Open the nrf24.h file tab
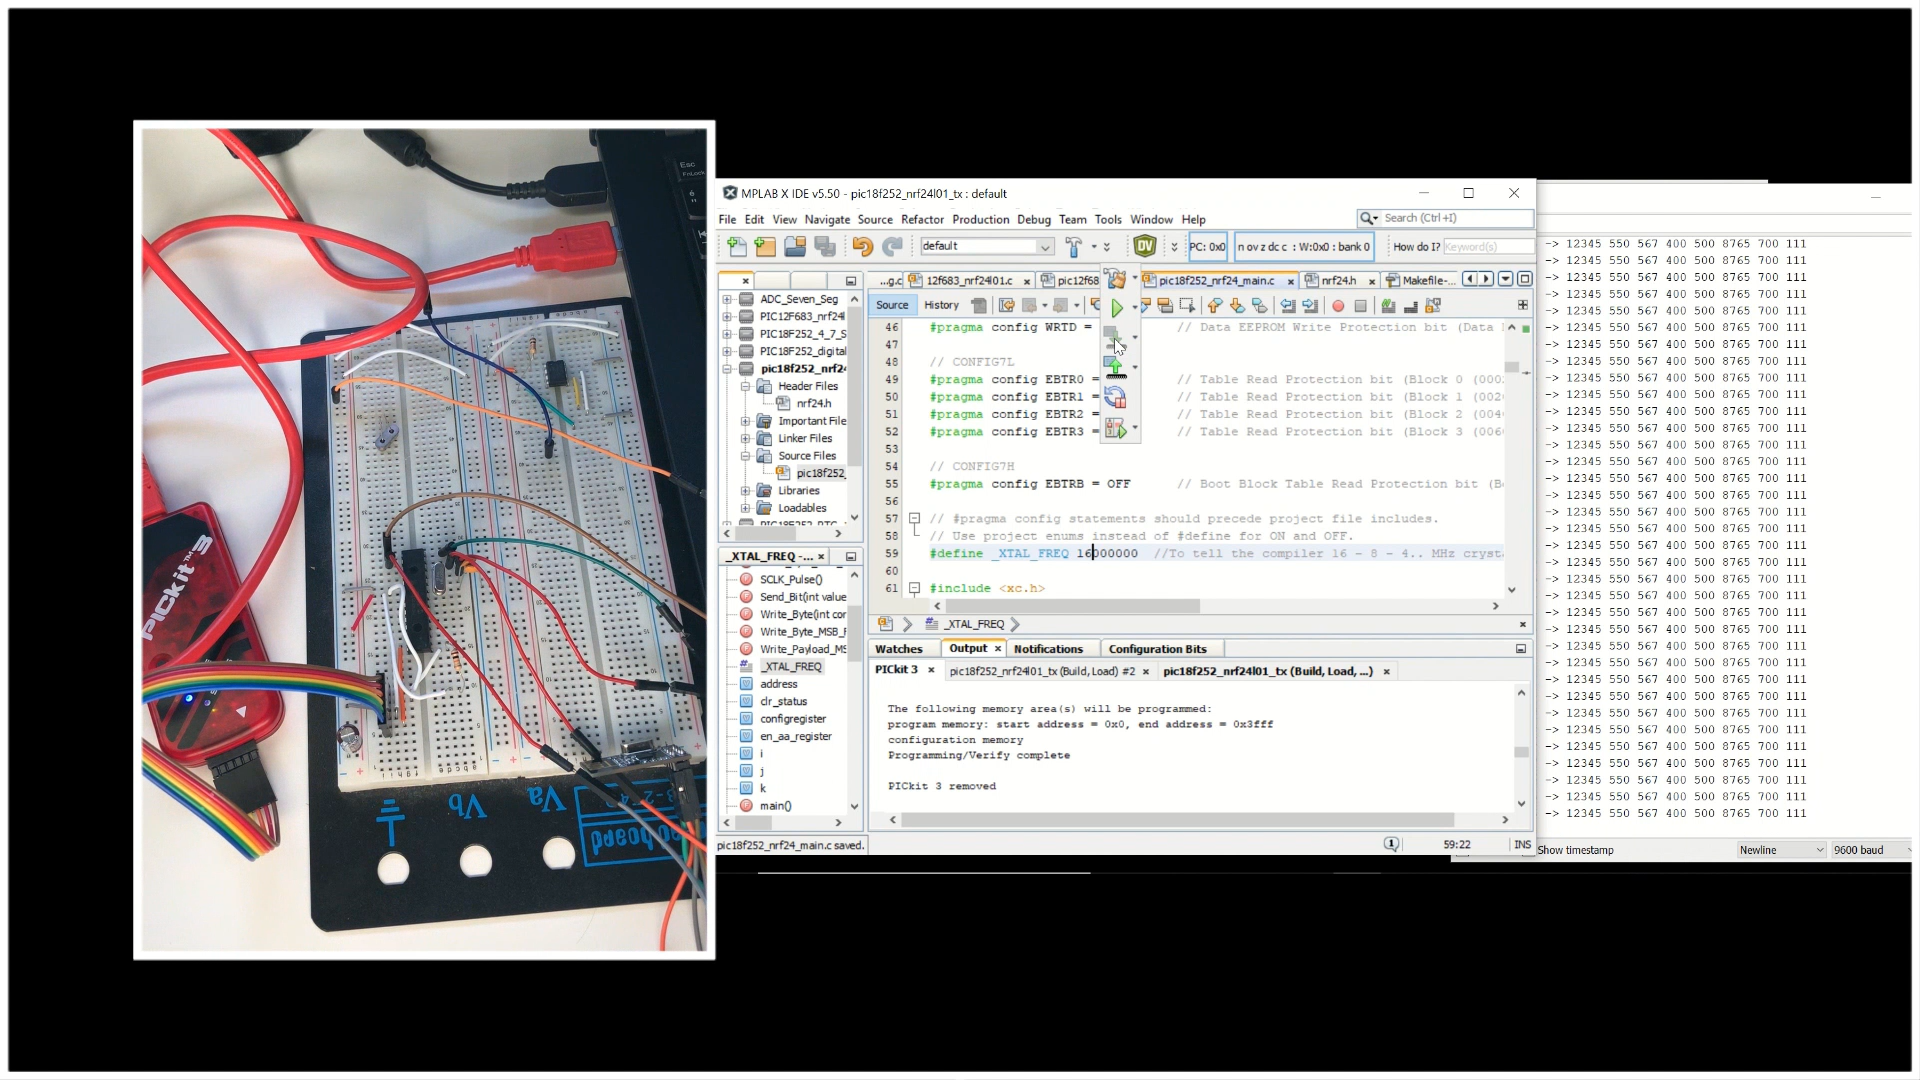1920x1080 pixels. pos(1336,278)
